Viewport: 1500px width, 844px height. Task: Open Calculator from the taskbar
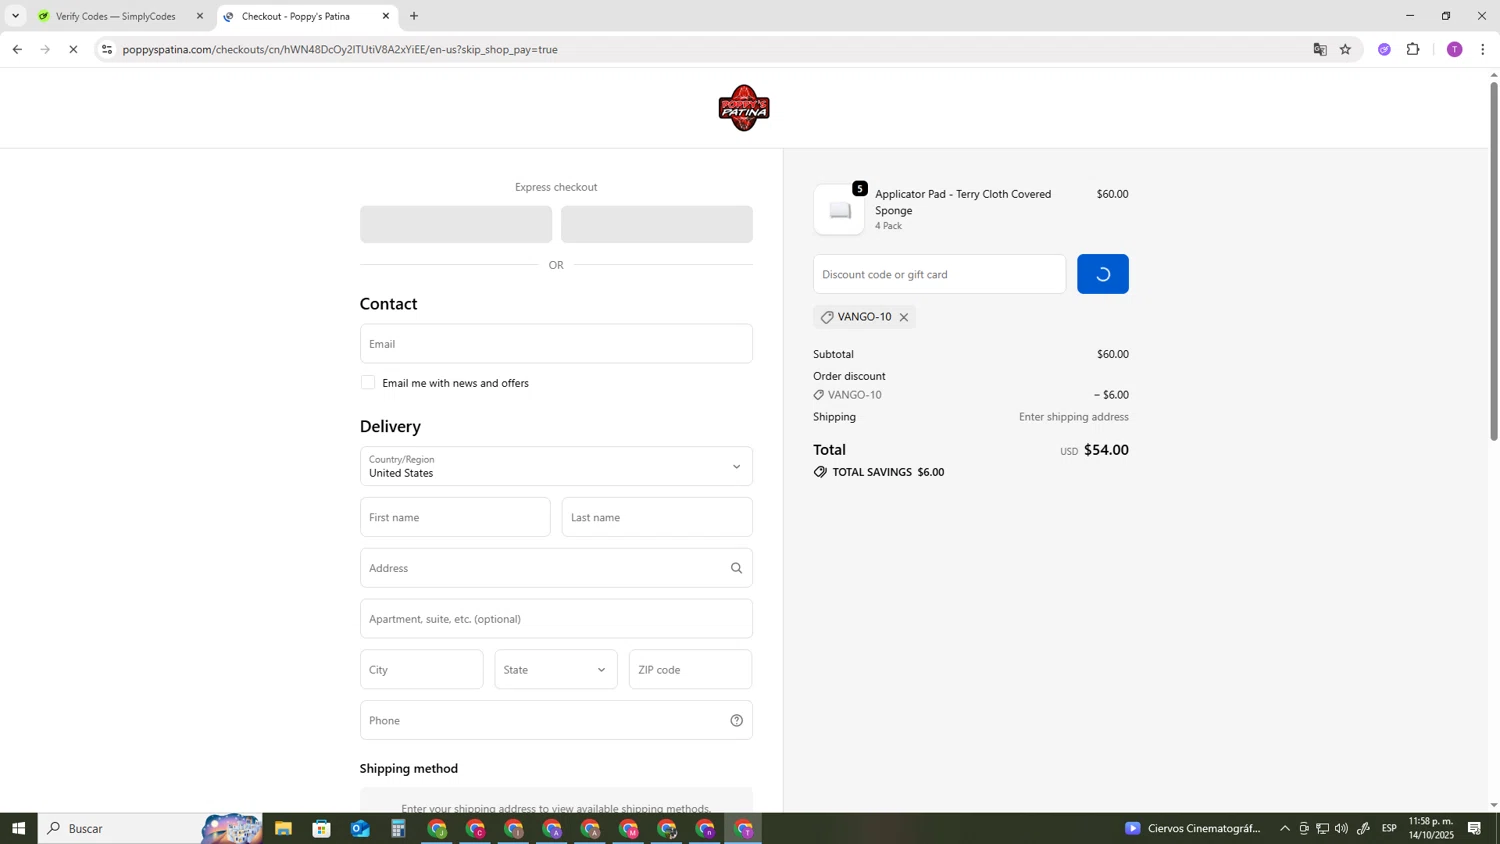(x=398, y=829)
